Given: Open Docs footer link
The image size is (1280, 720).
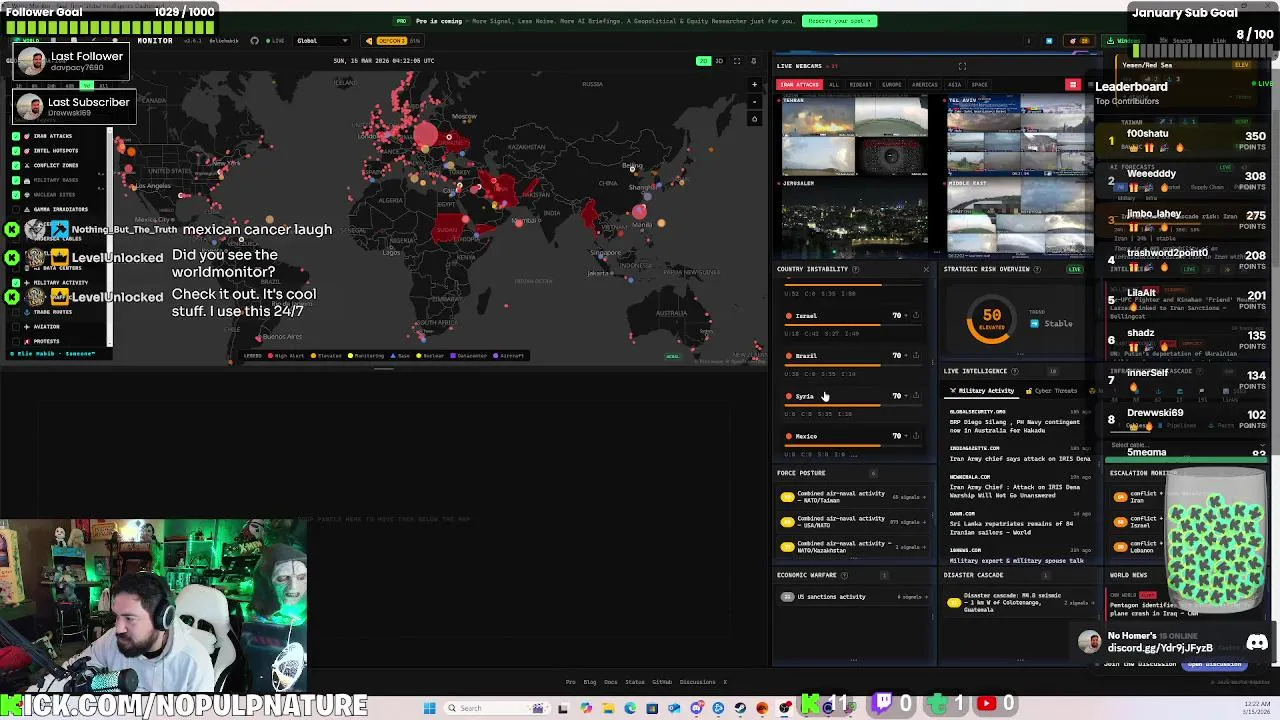Looking at the screenshot, I should (610, 682).
